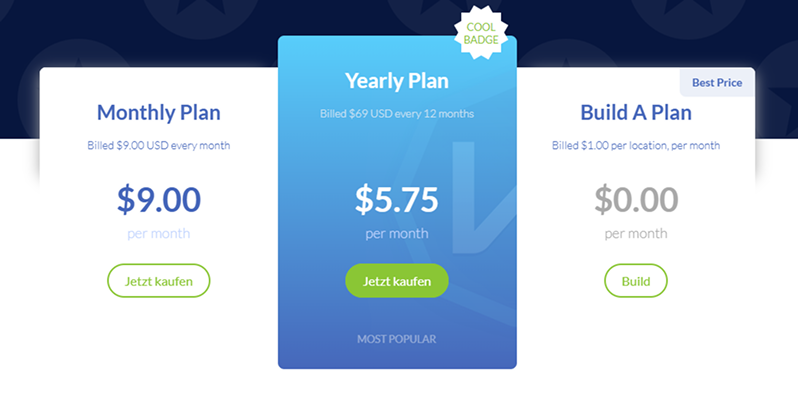Select the Build A Plan heading

(x=636, y=112)
